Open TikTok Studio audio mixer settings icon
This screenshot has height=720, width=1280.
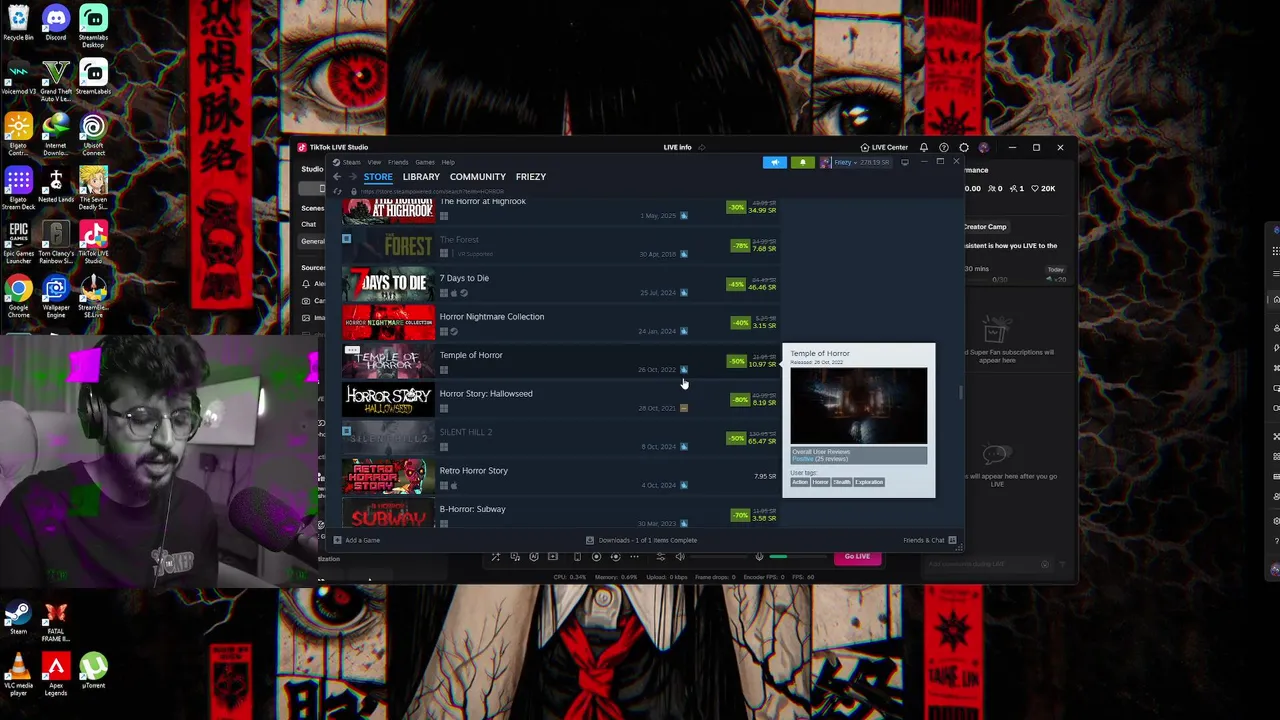[x=660, y=557]
